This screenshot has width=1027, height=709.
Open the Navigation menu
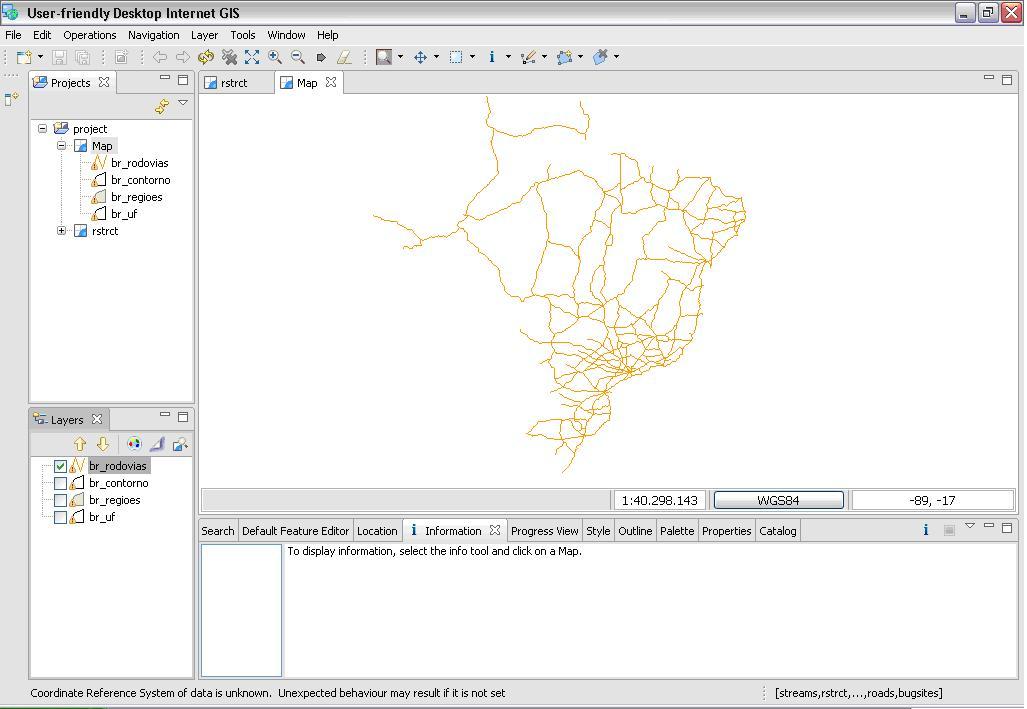(x=153, y=35)
